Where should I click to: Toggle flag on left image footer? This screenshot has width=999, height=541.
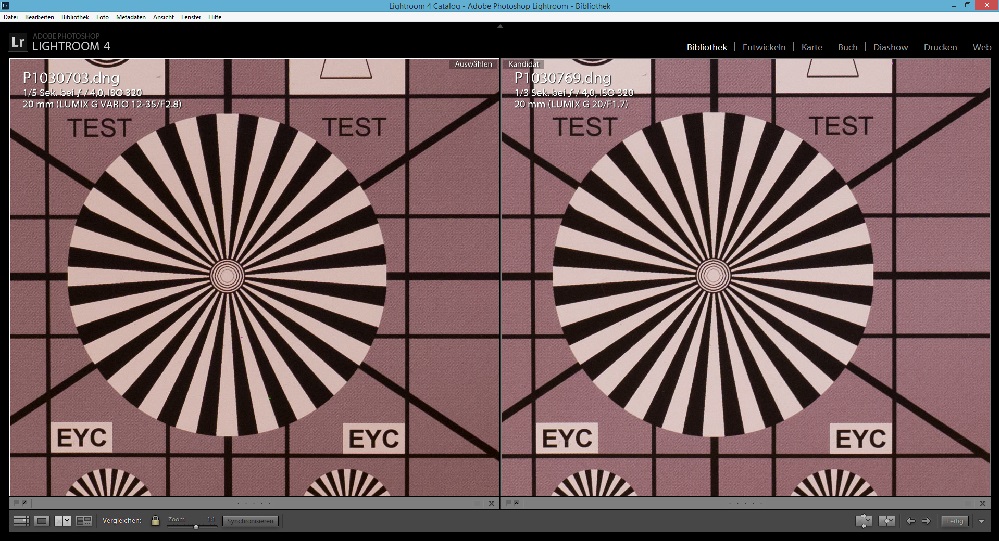[x=17, y=502]
